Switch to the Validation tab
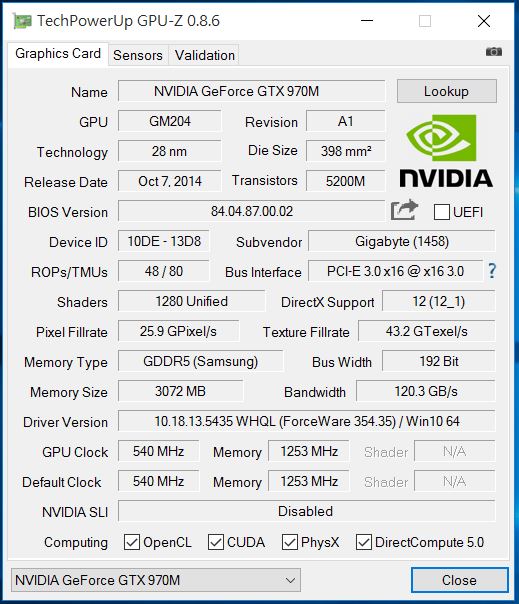This screenshot has width=519, height=604. pyautogui.click(x=205, y=55)
